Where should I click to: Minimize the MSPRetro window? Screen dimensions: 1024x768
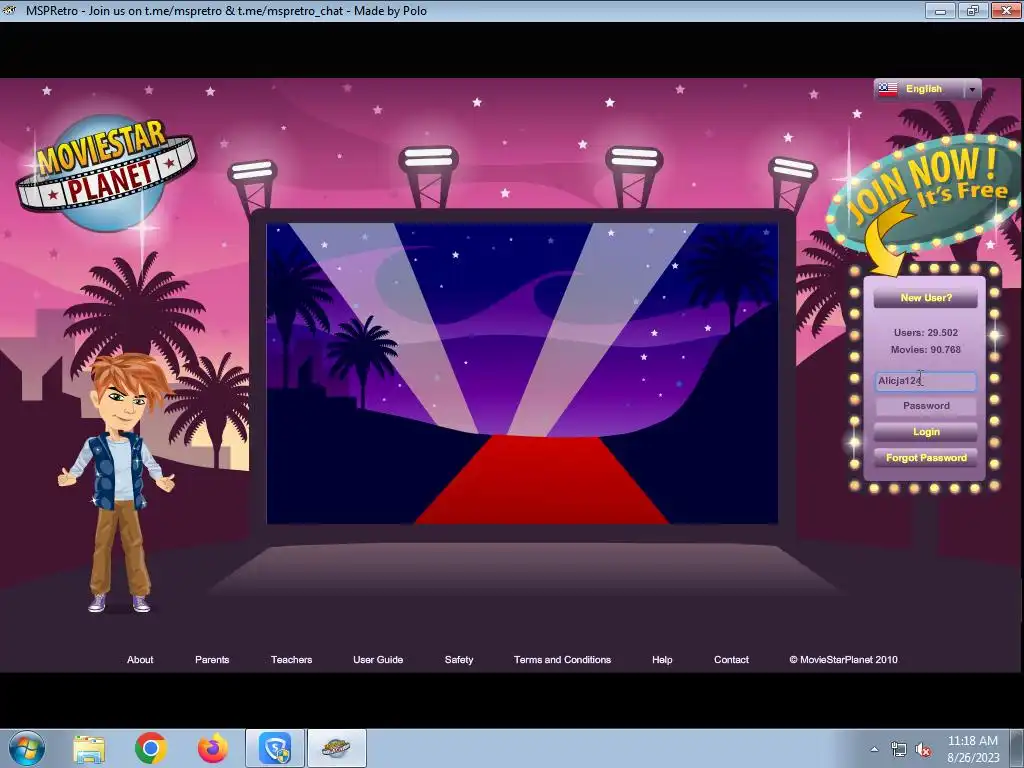940,10
